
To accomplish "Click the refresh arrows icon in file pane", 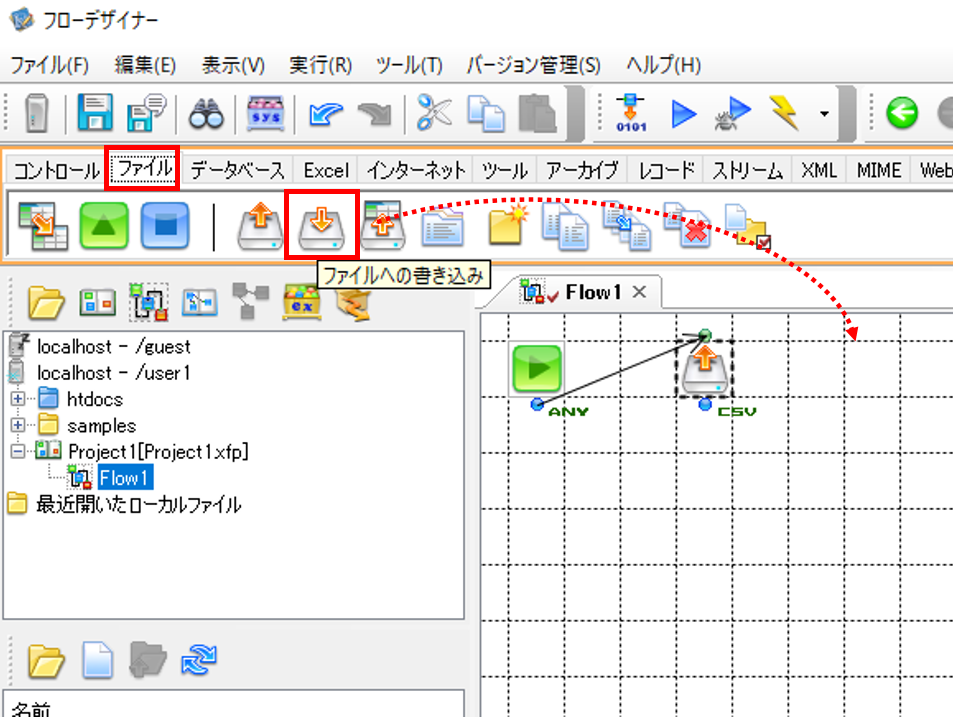I will coord(199,660).
